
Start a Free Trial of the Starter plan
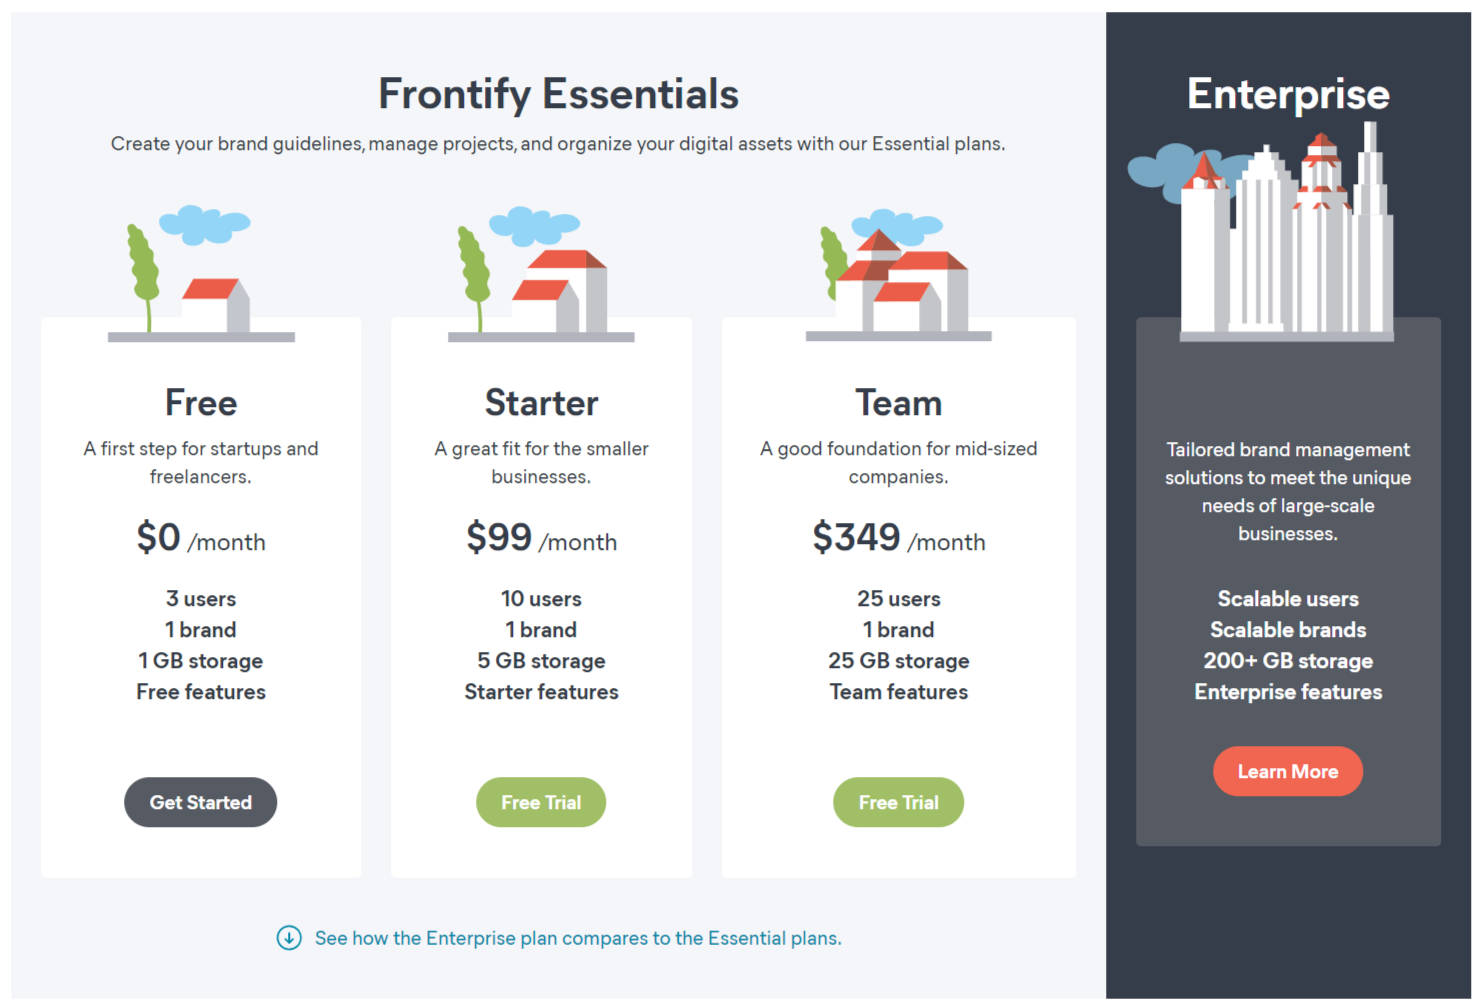tap(541, 802)
